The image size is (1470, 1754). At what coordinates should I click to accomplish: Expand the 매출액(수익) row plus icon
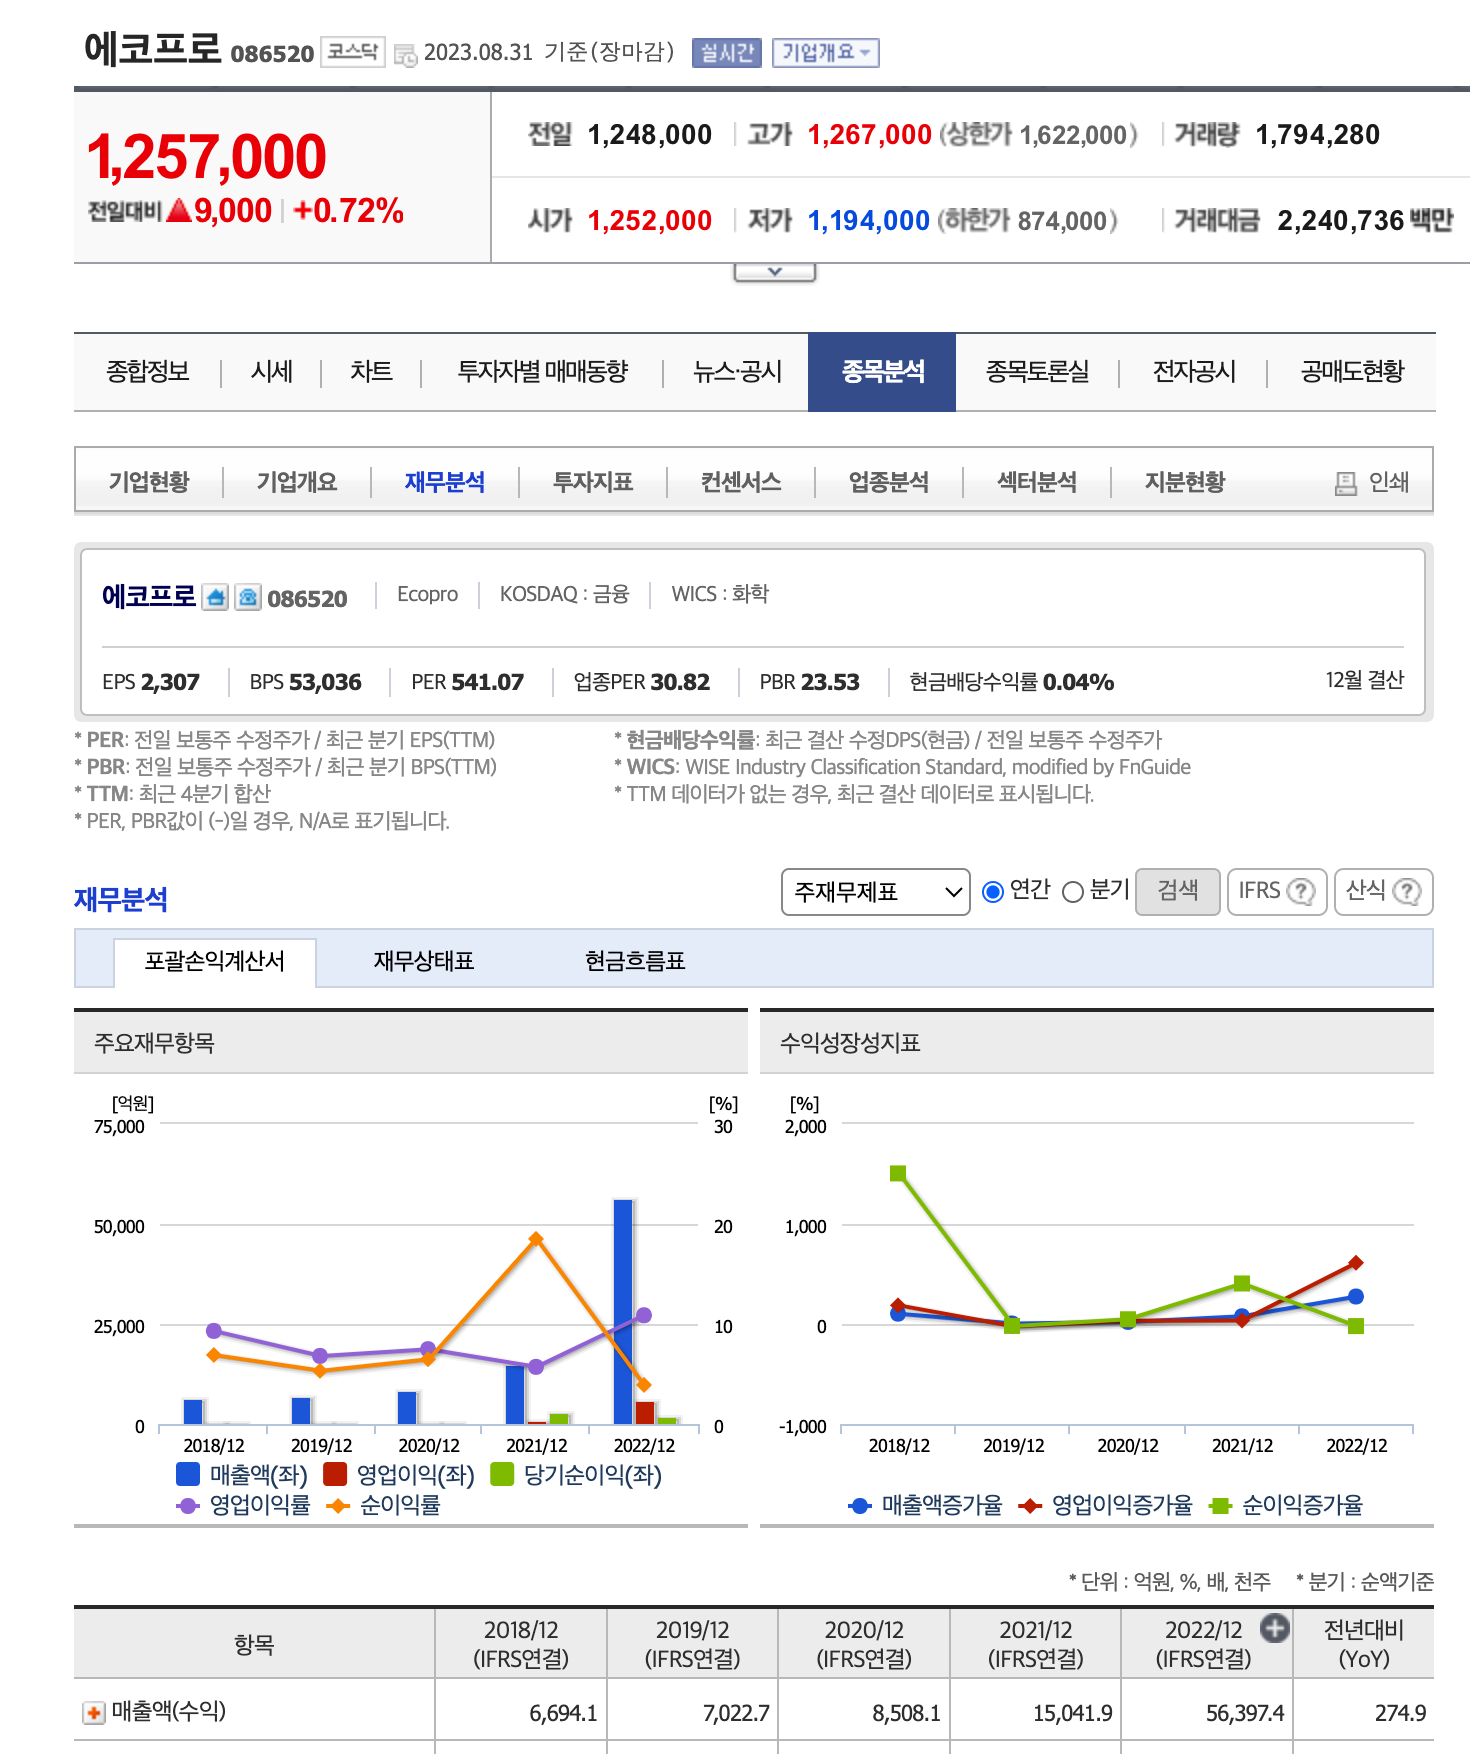pos(93,1713)
